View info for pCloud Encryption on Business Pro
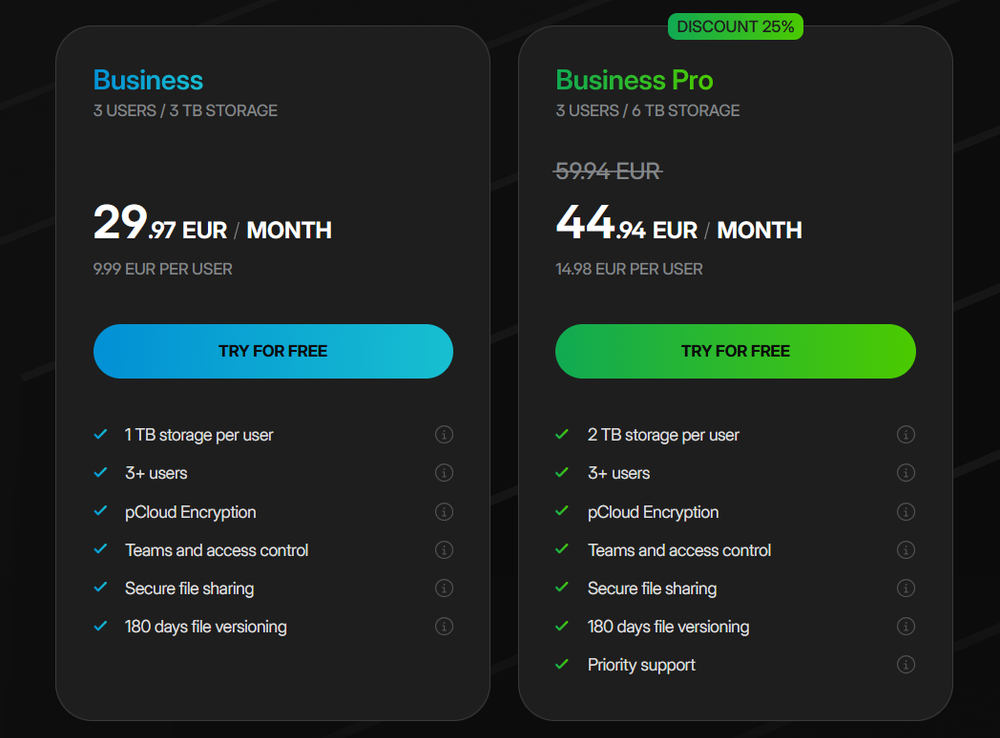Viewport: 1000px width, 738px height. coord(906,511)
